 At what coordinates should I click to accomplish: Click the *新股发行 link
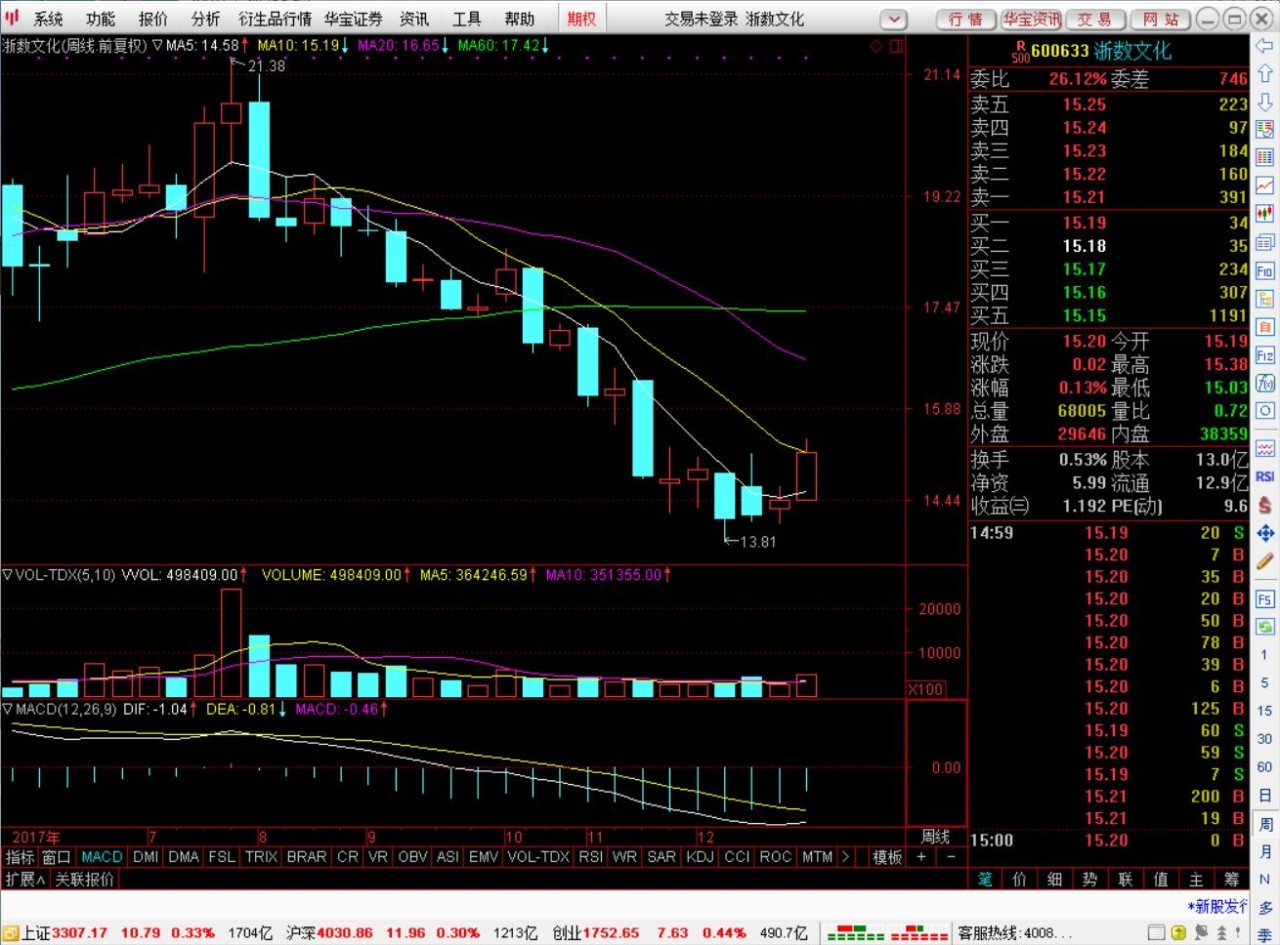(x=1217, y=906)
